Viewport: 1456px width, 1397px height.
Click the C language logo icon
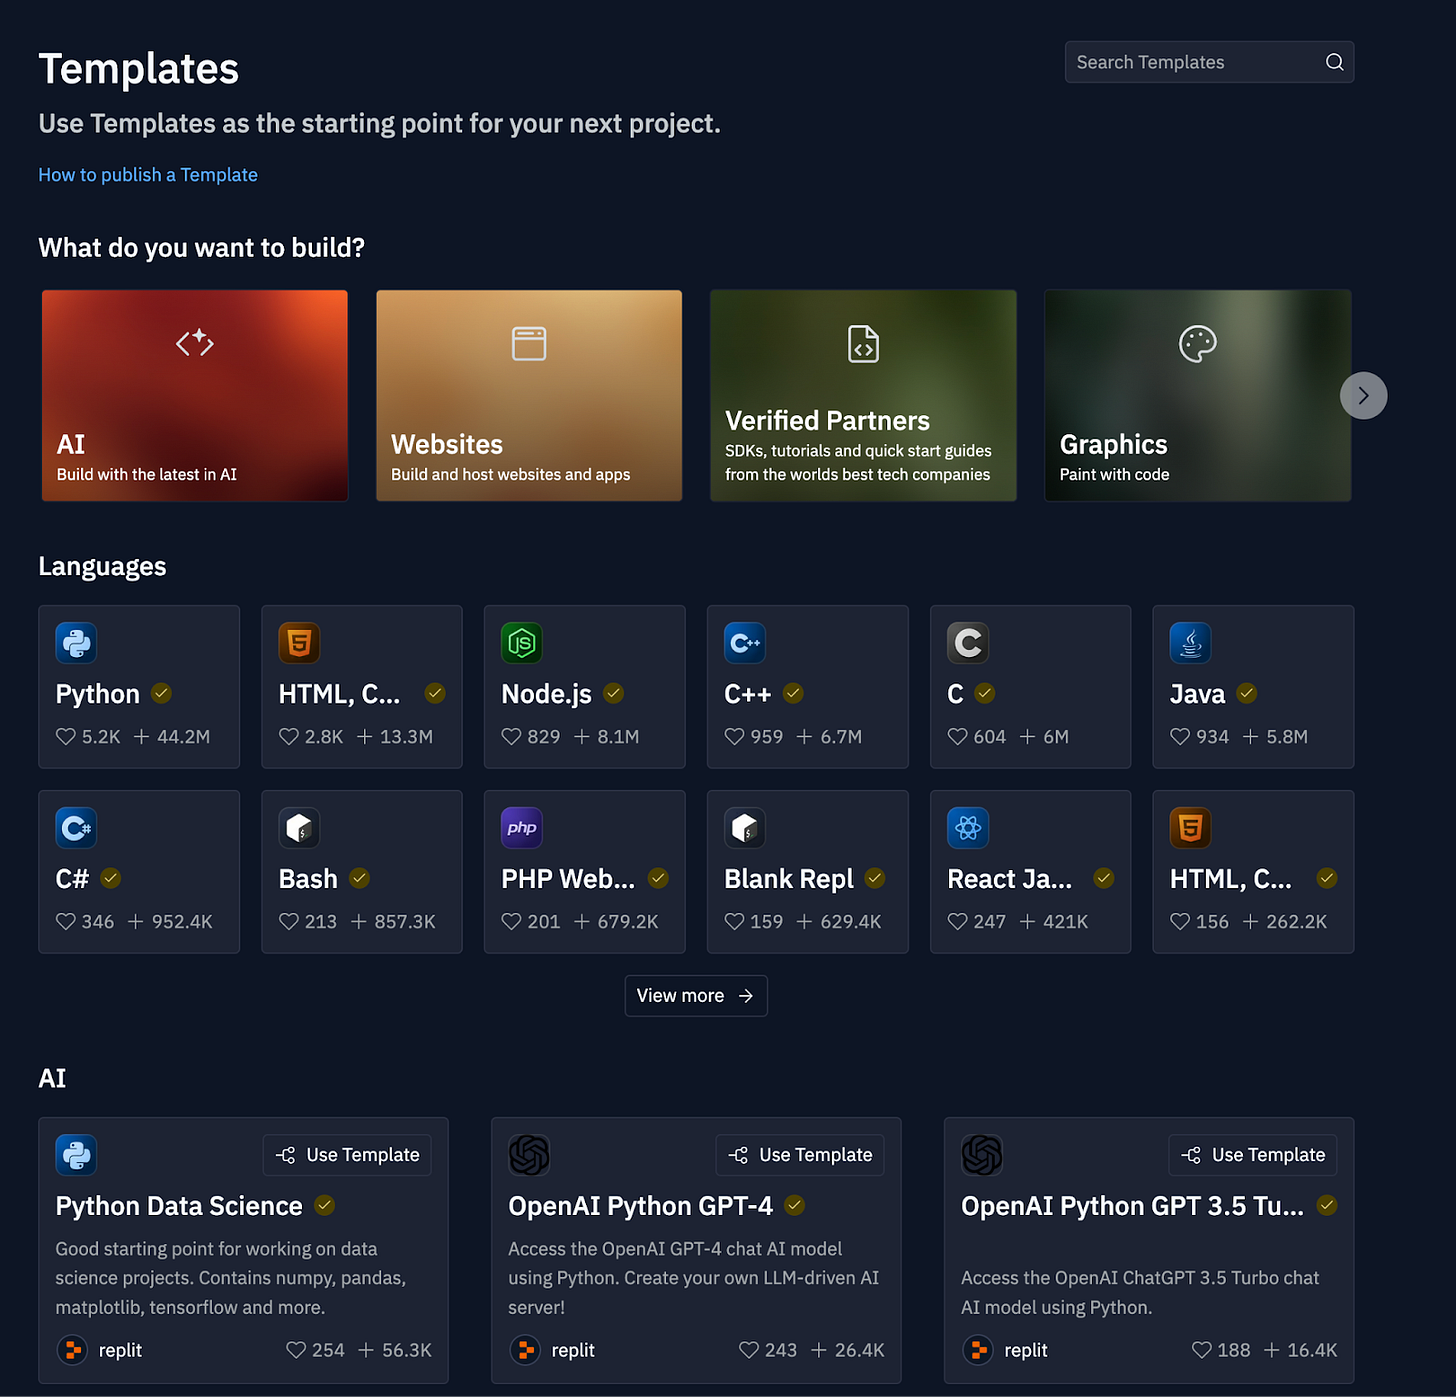(x=968, y=643)
